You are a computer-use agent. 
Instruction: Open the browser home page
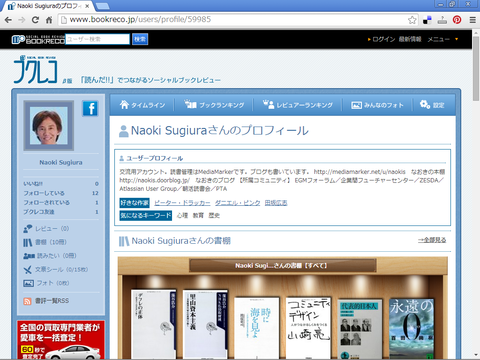click(49, 20)
